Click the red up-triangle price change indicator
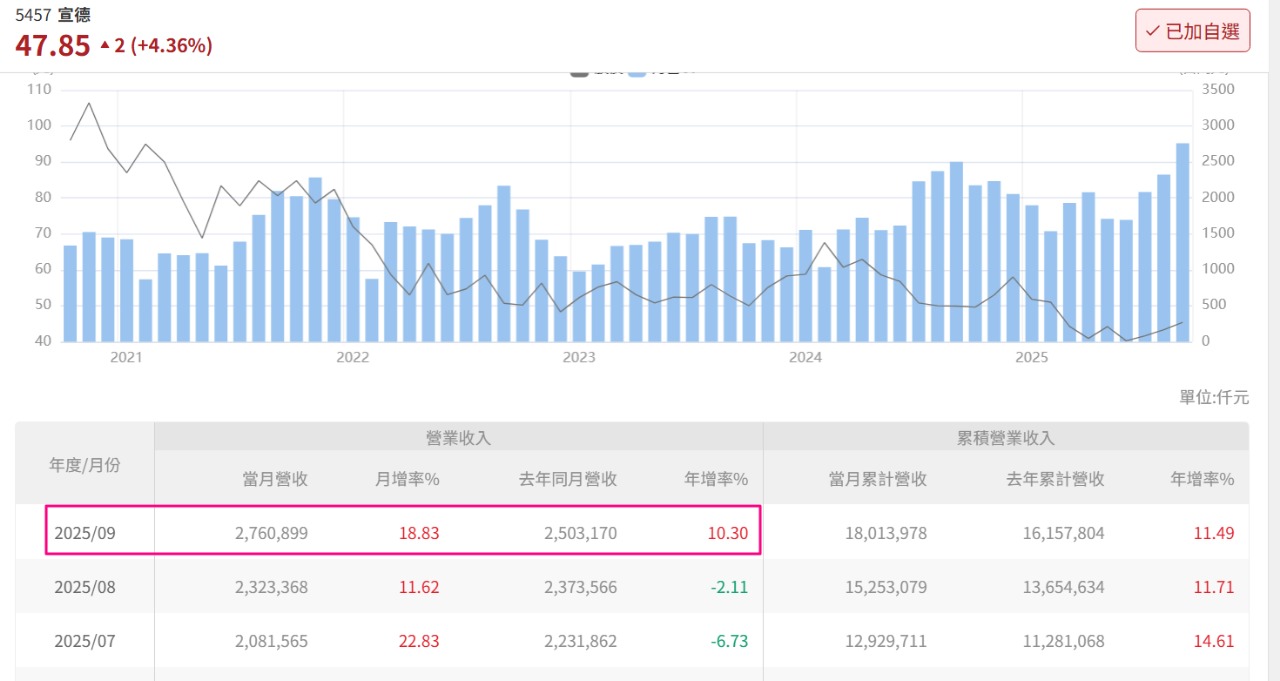This screenshot has width=1280, height=681. pyautogui.click(x=105, y=45)
